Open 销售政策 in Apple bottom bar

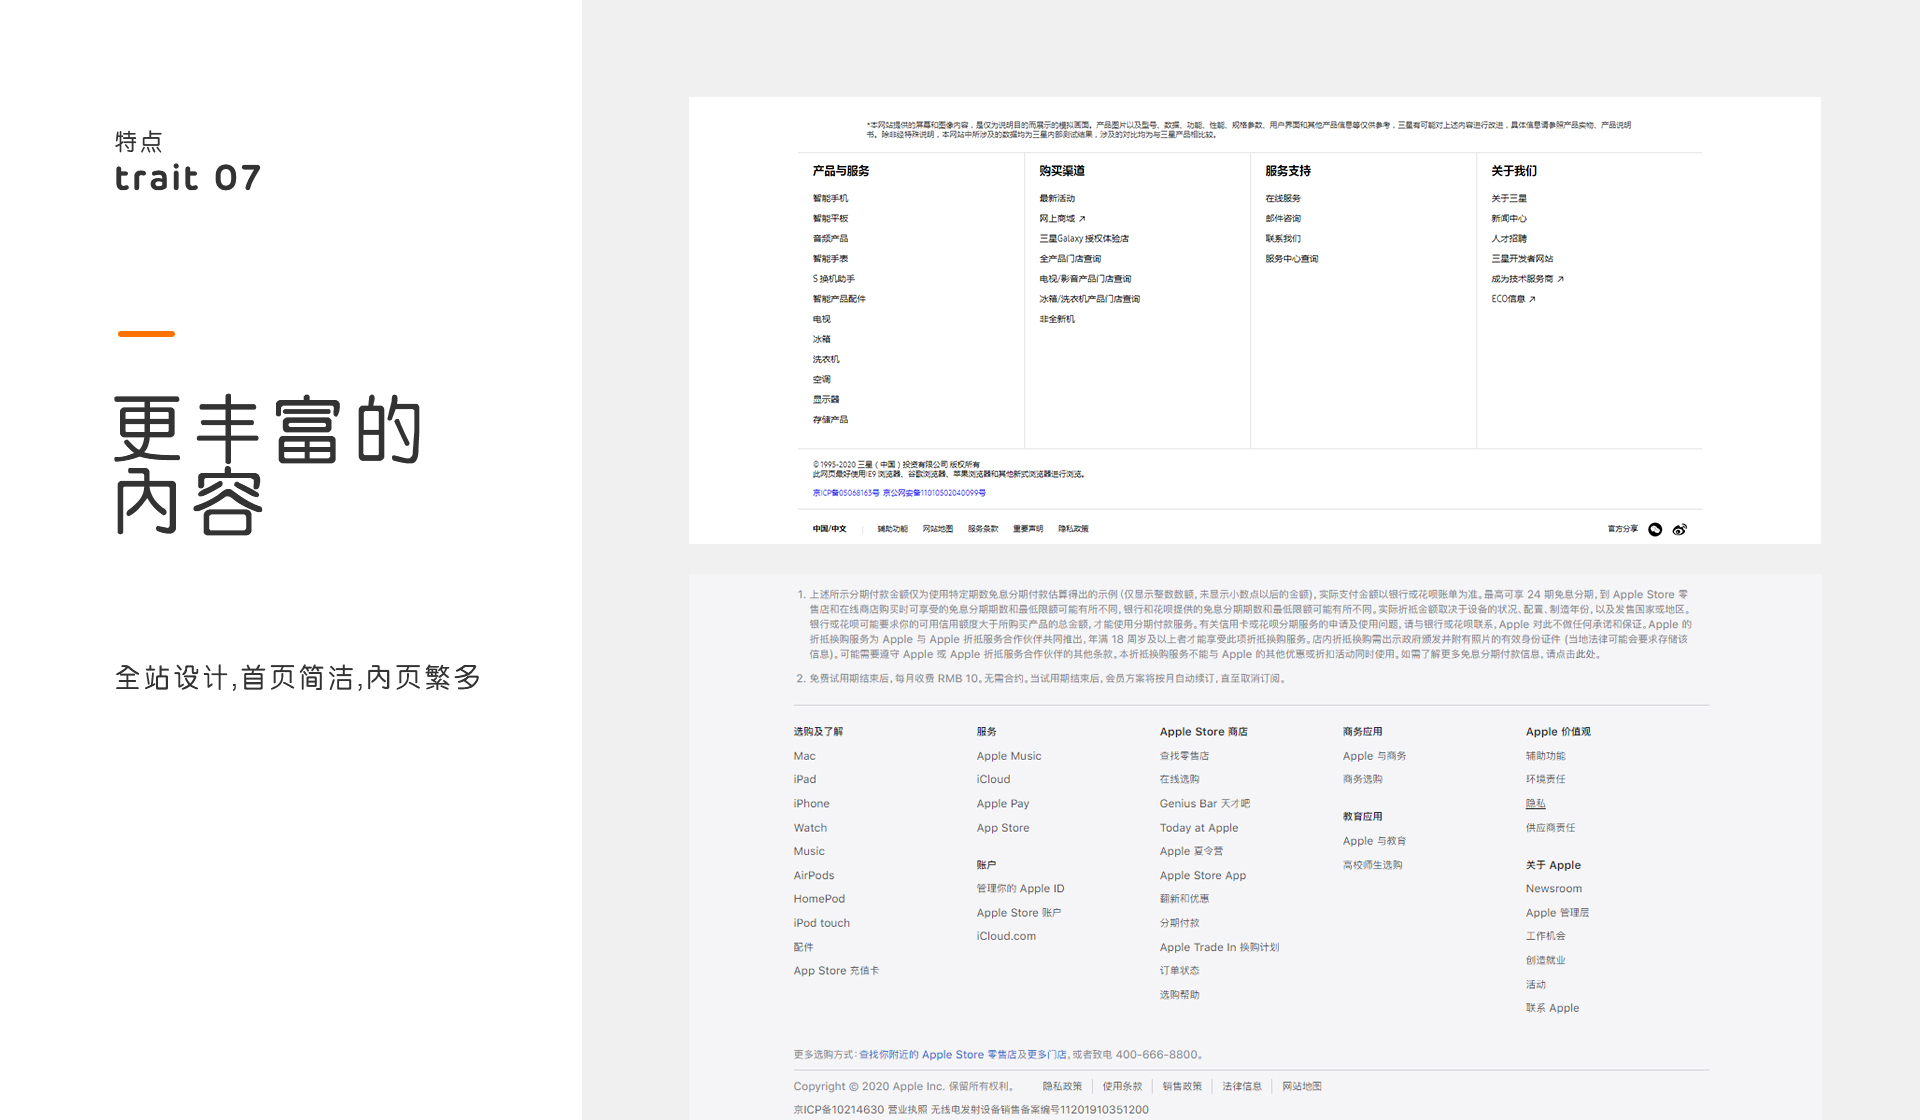(x=1182, y=1086)
